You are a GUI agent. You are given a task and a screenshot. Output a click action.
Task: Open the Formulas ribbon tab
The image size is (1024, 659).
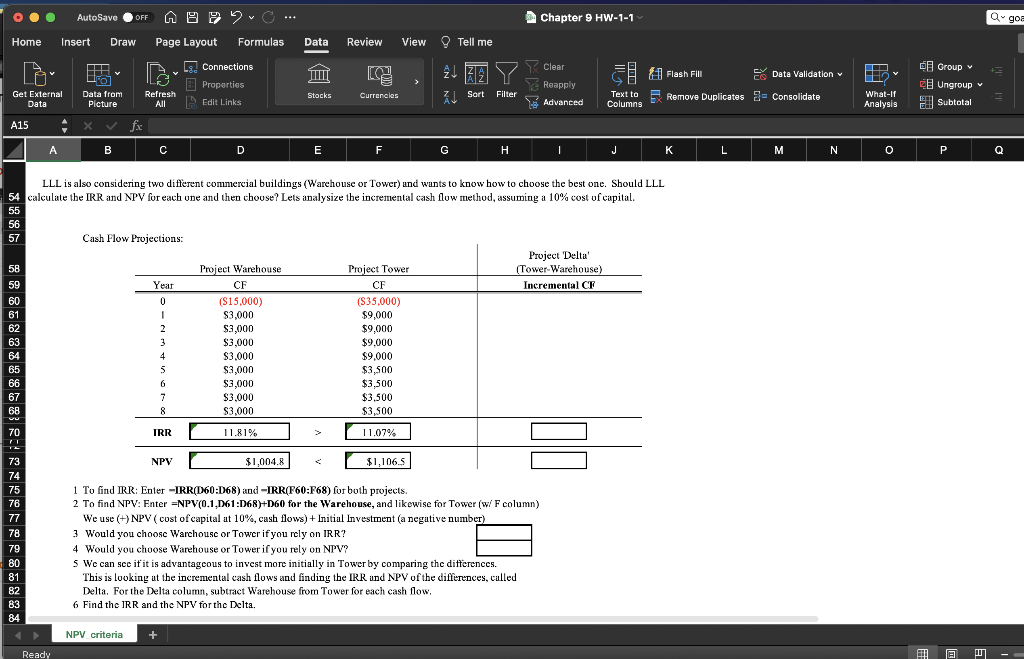tap(260, 42)
